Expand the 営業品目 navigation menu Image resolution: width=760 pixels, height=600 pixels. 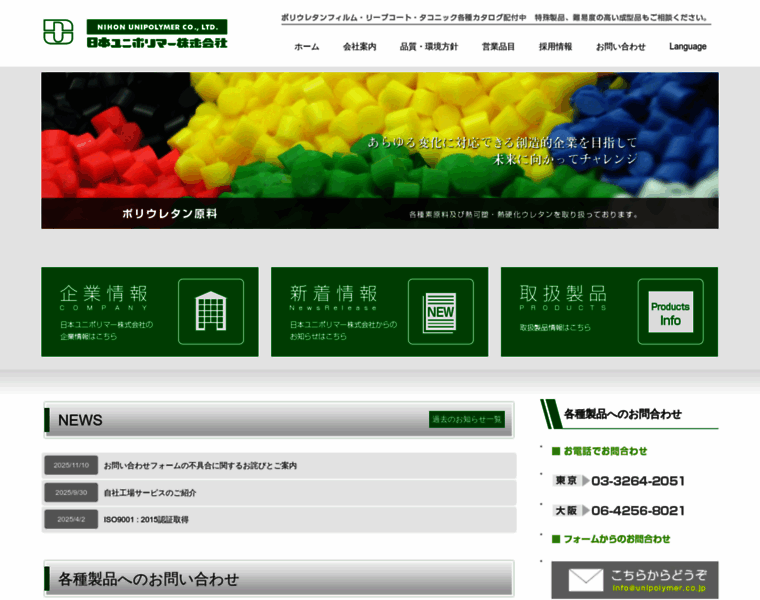(498, 47)
